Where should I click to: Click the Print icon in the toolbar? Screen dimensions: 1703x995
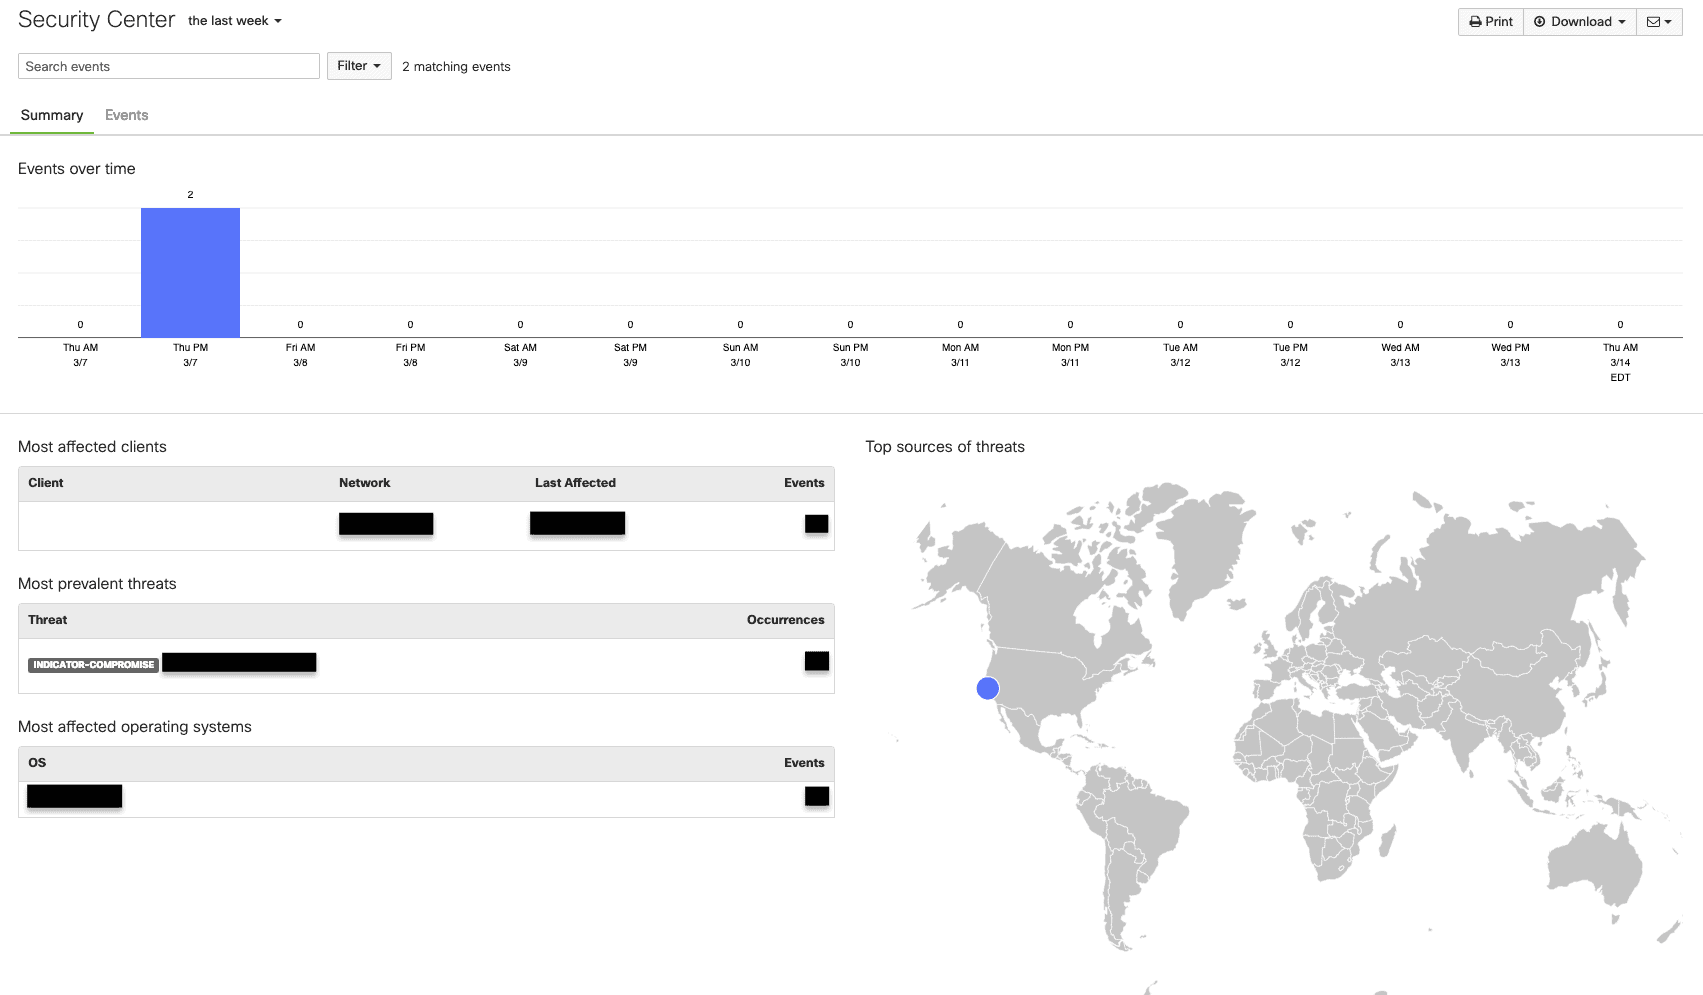coord(1489,21)
